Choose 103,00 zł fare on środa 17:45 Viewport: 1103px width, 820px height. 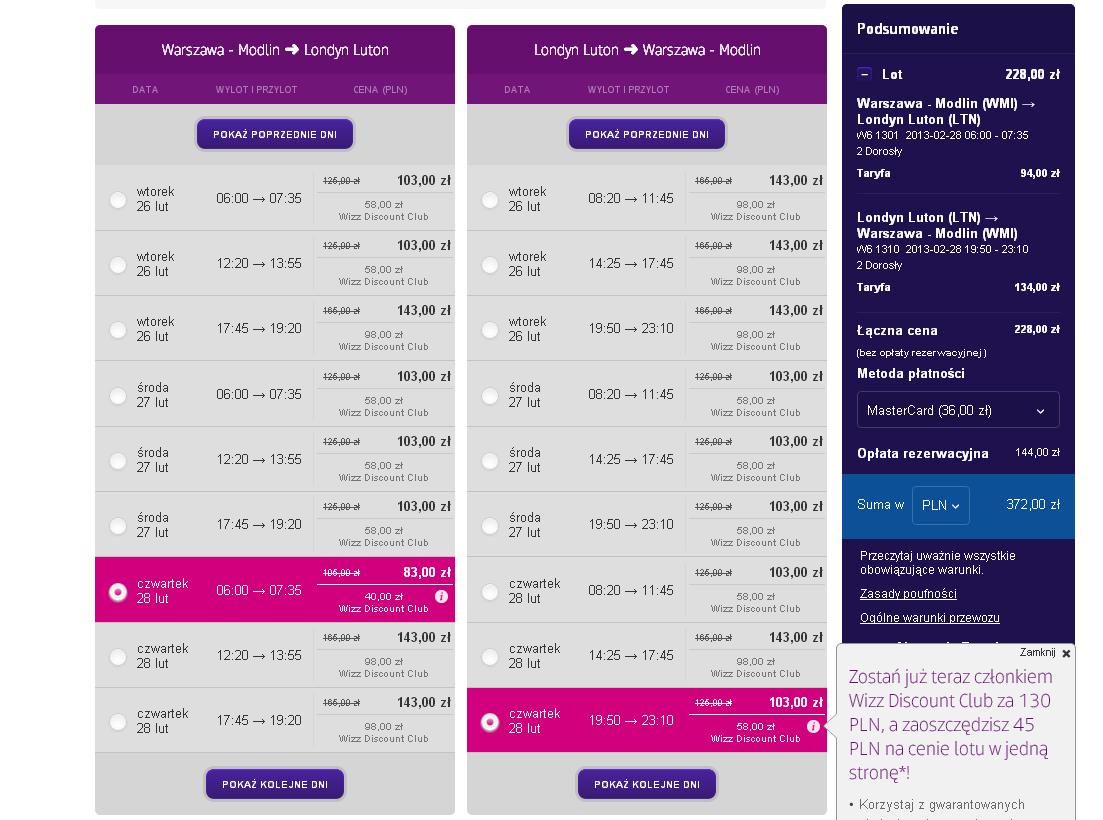pos(423,506)
